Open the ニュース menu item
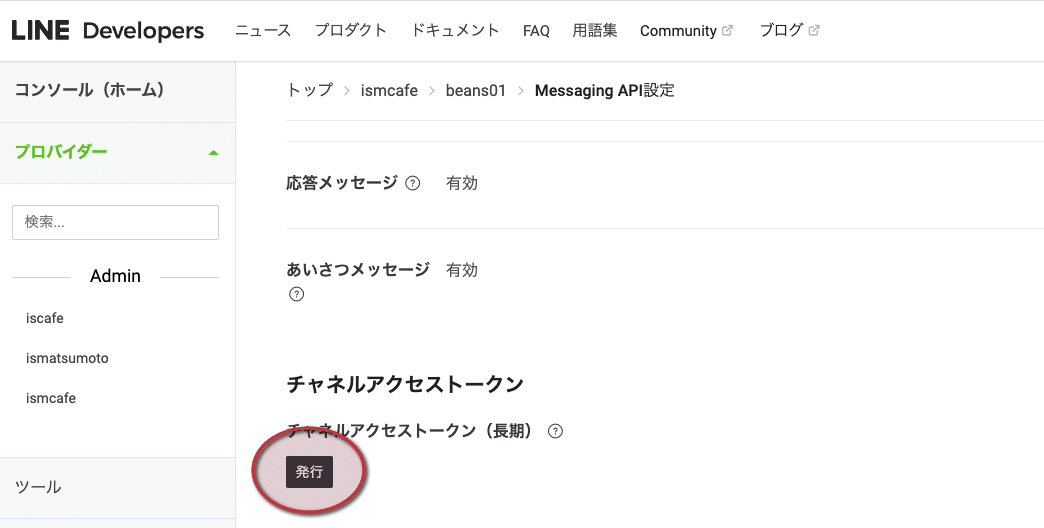The width and height of the screenshot is (1044, 528). tap(263, 31)
